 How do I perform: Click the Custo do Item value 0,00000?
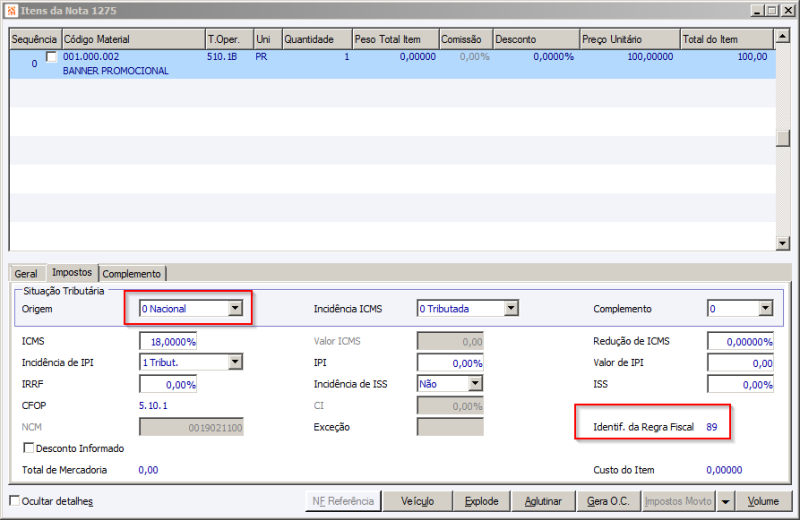[724, 470]
